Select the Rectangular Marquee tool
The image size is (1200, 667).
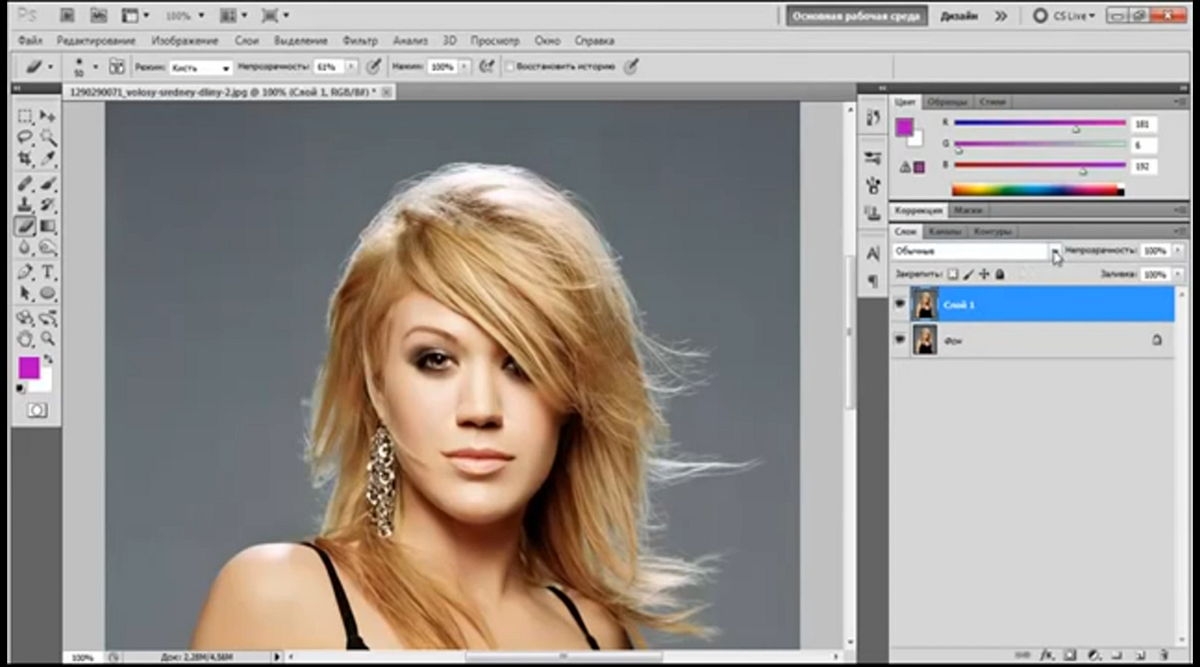point(26,117)
